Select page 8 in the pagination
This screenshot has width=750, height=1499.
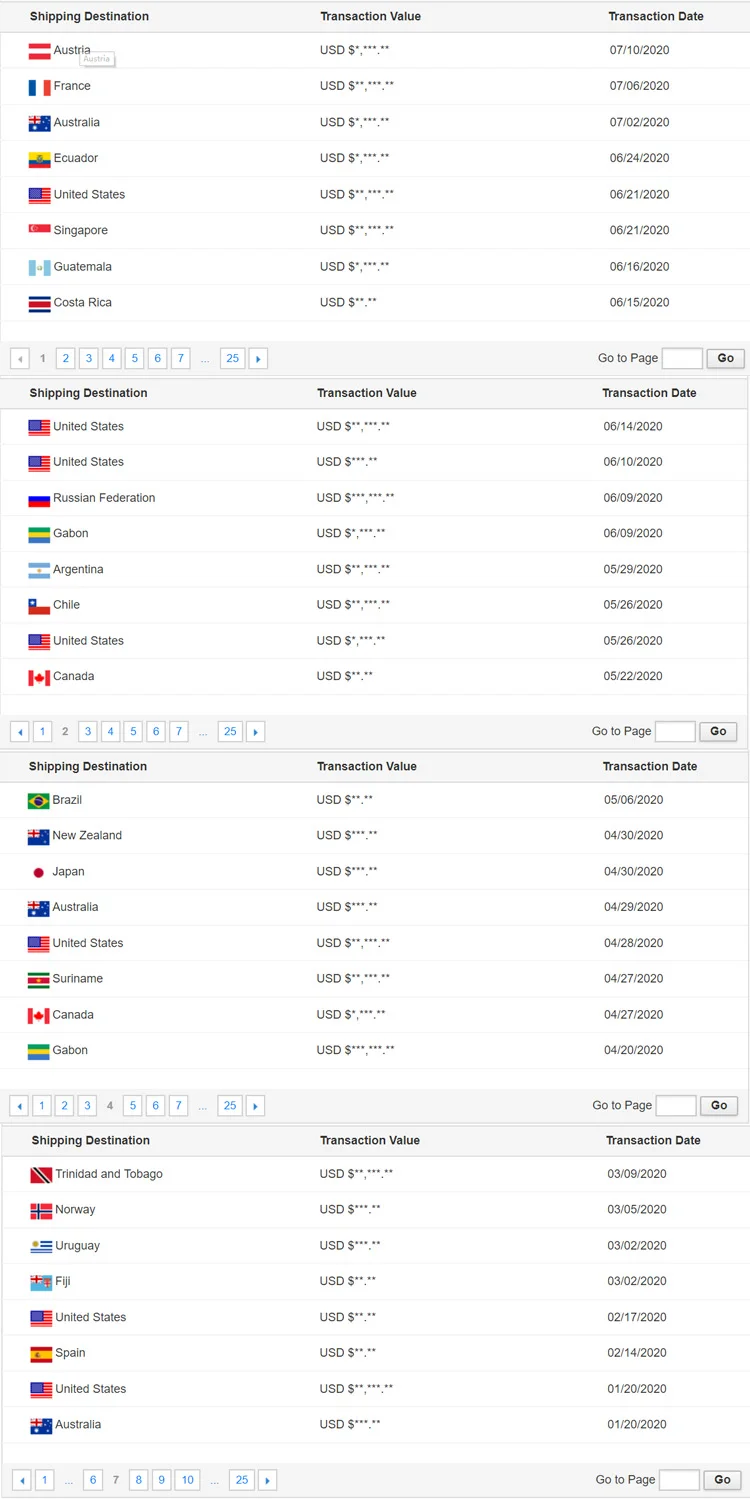pos(138,1480)
